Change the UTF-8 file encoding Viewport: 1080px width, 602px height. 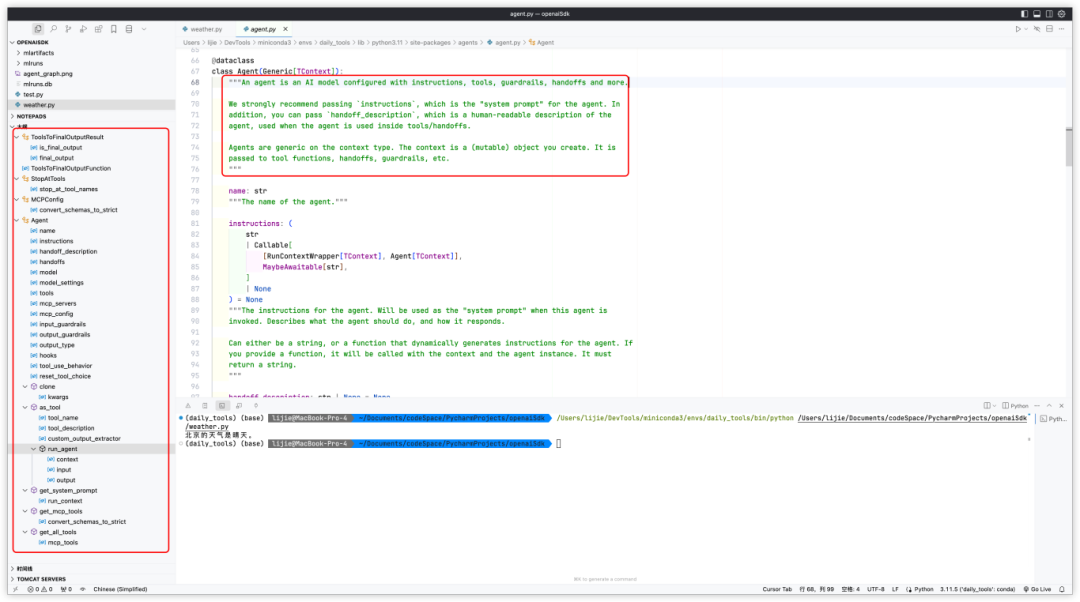click(875, 590)
